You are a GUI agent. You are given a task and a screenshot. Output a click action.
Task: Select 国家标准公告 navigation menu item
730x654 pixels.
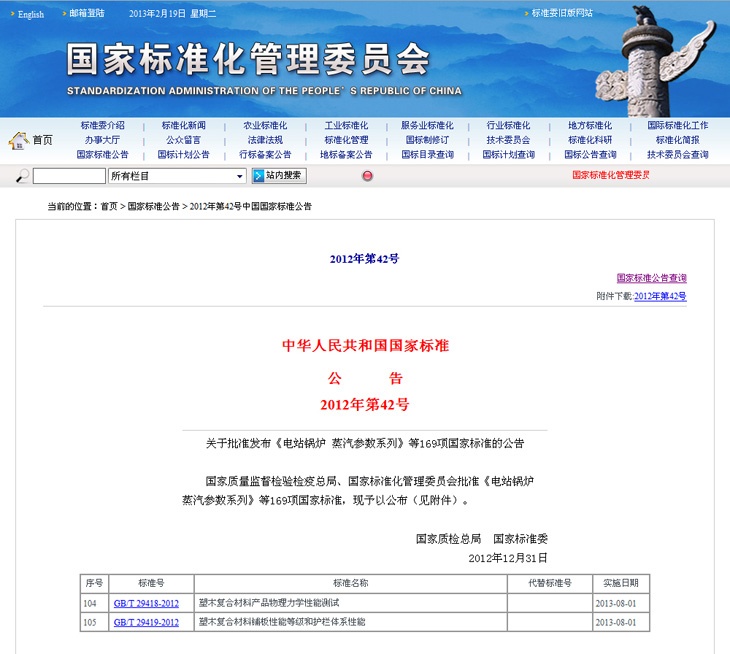[x=103, y=155]
